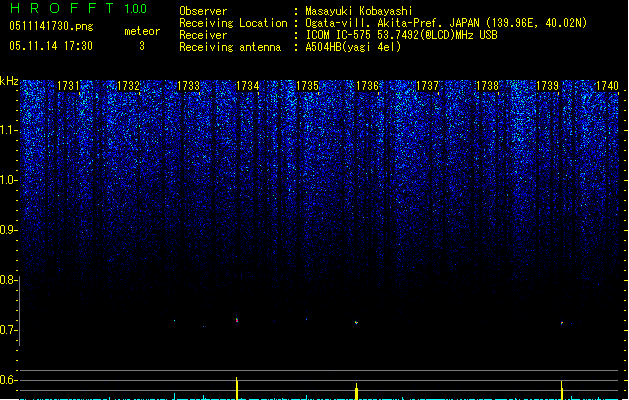Click the 1740 time marker

607,86
